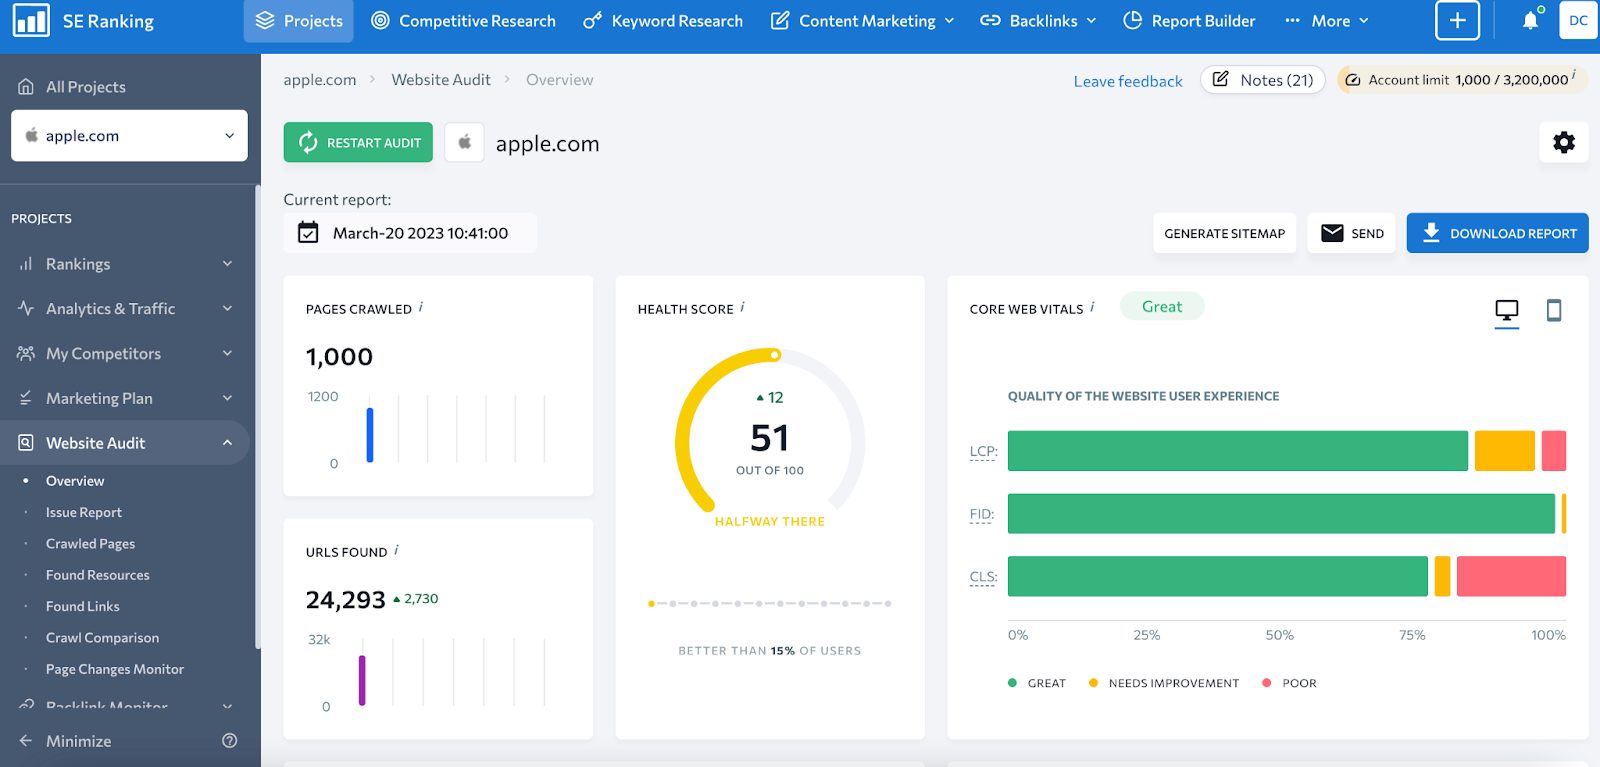Click the blue Pages Crawled bar

click(370, 435)
